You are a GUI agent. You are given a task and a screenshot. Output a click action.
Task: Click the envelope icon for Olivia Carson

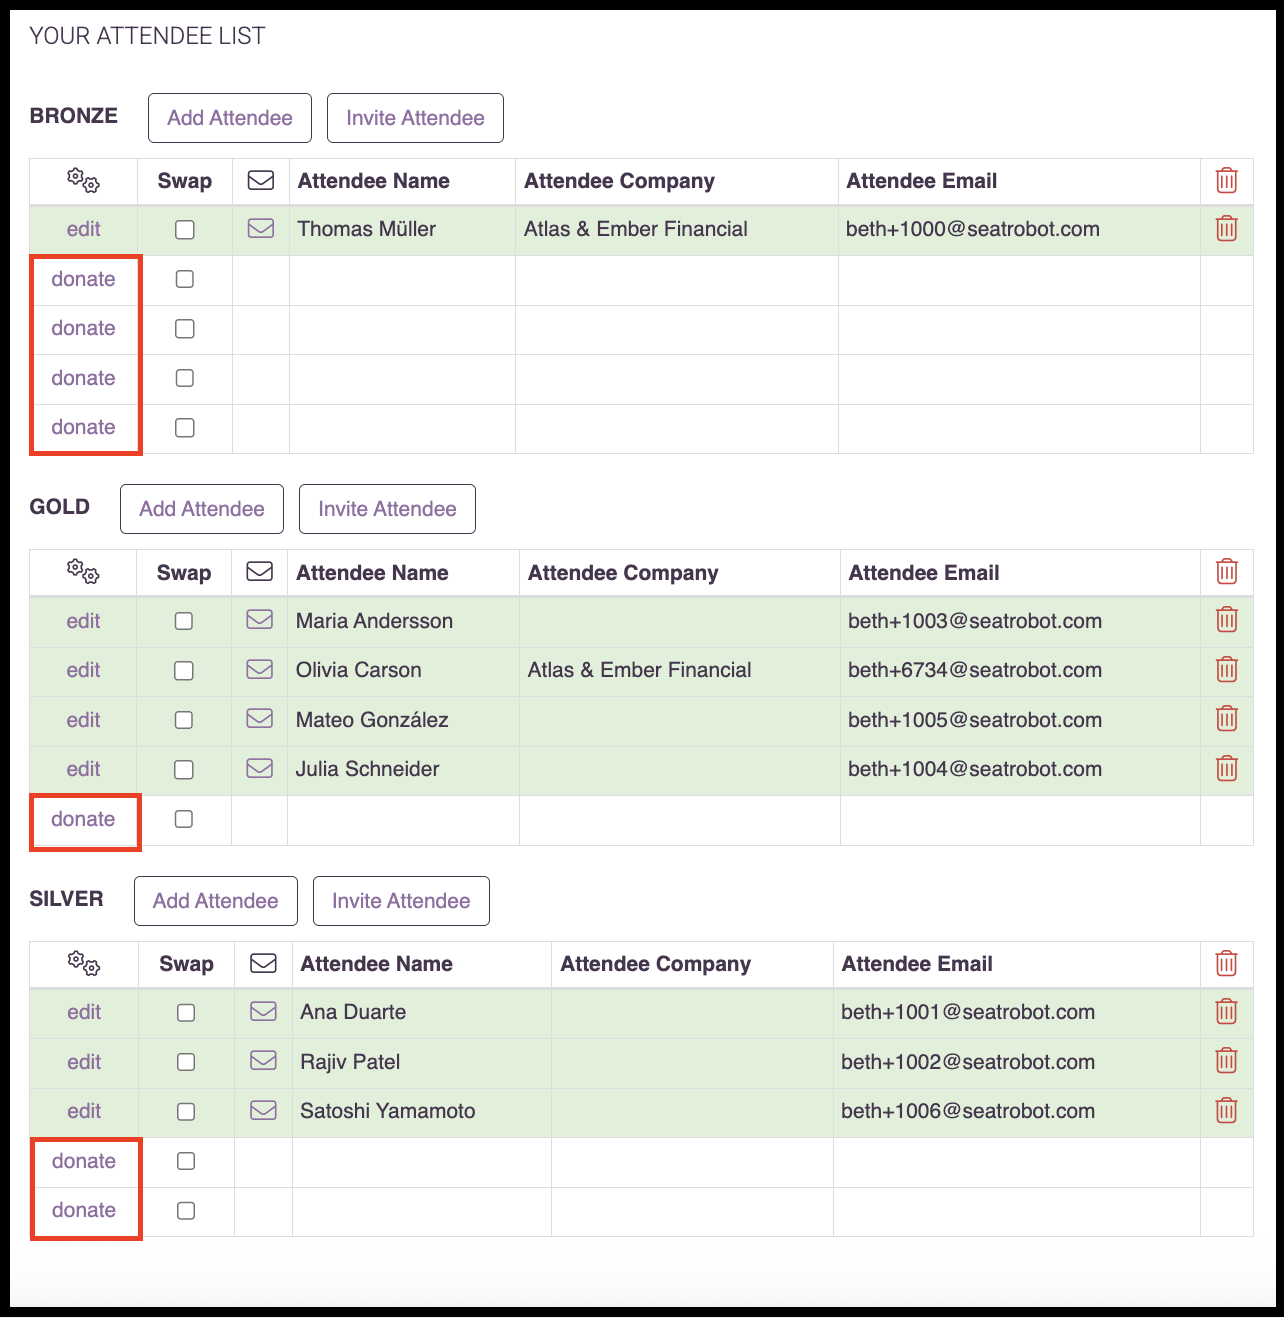pos(260,670)
